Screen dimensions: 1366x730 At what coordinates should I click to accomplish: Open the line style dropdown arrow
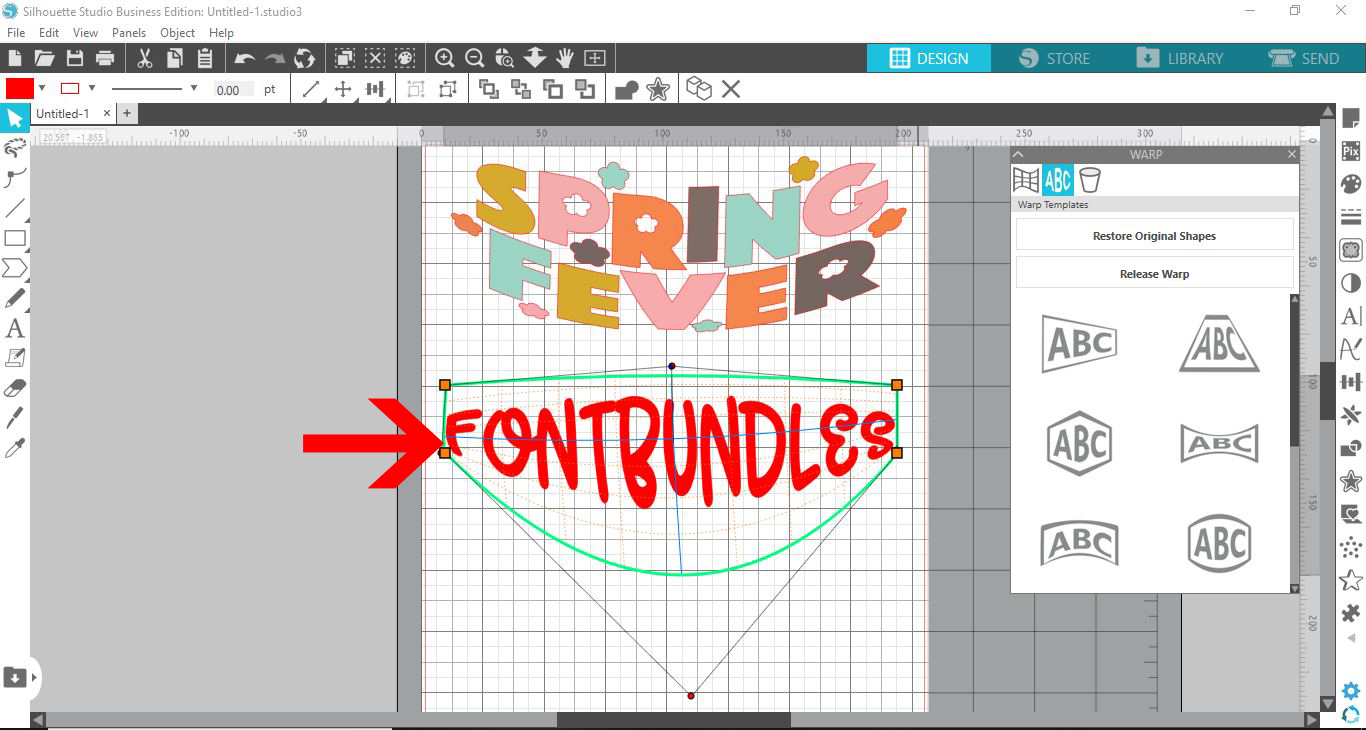(x=194, y=88)
